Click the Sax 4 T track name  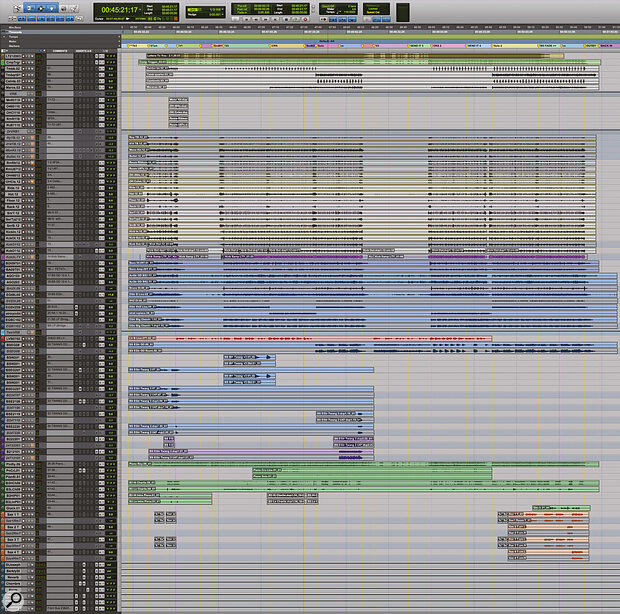tap(12, 552)
